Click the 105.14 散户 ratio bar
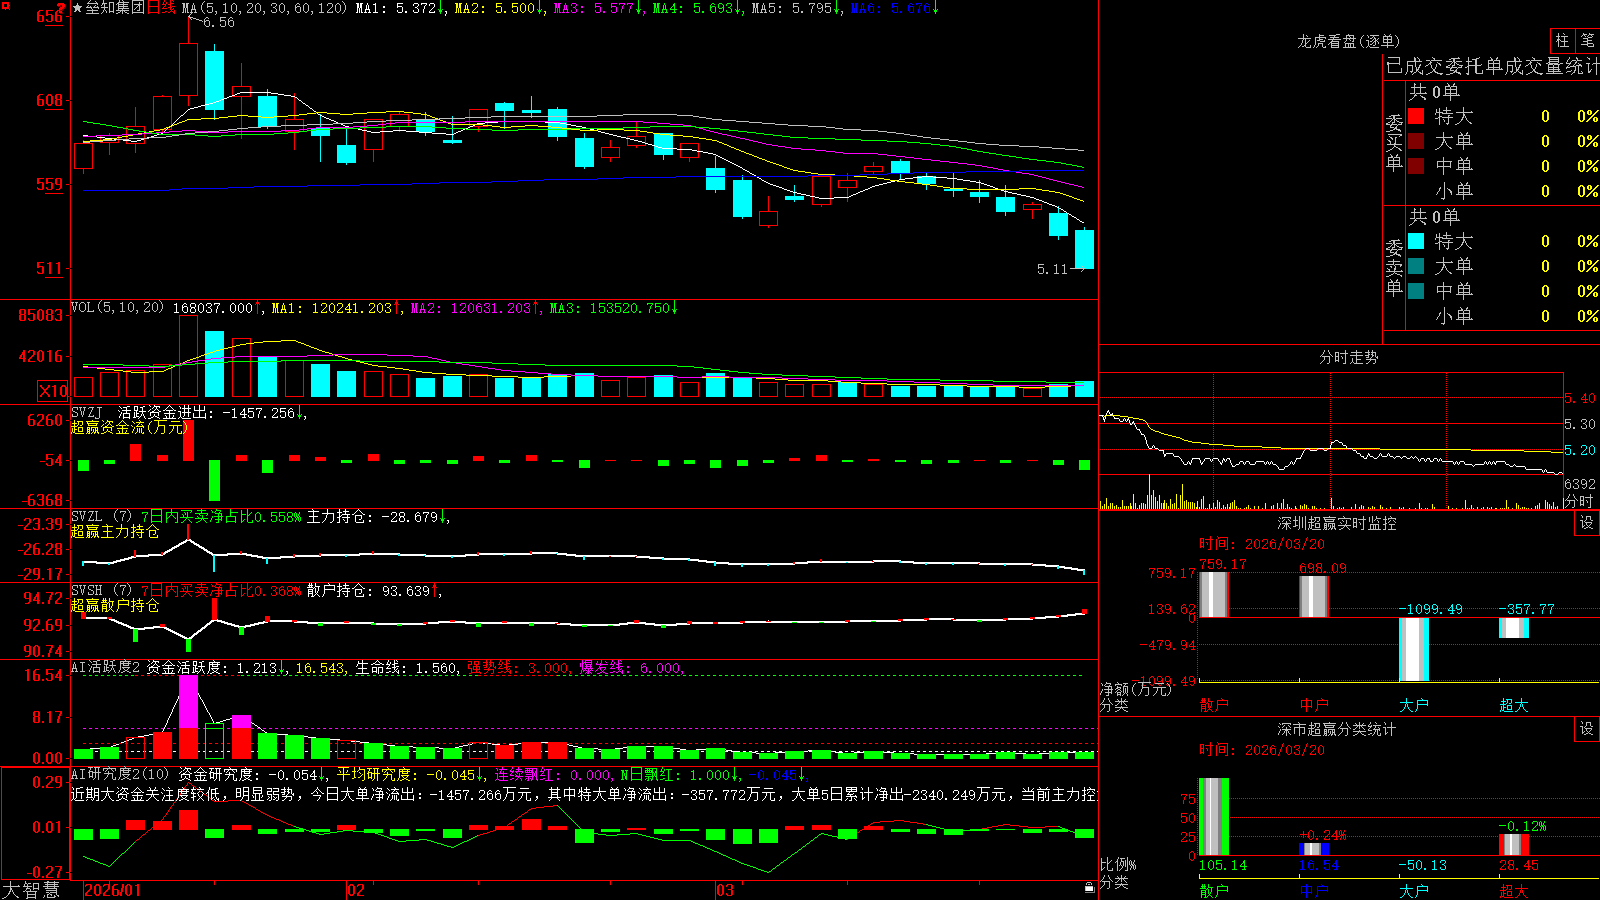The height and width of the screenshot is (900, 1600). click(x=1214, y=817)
